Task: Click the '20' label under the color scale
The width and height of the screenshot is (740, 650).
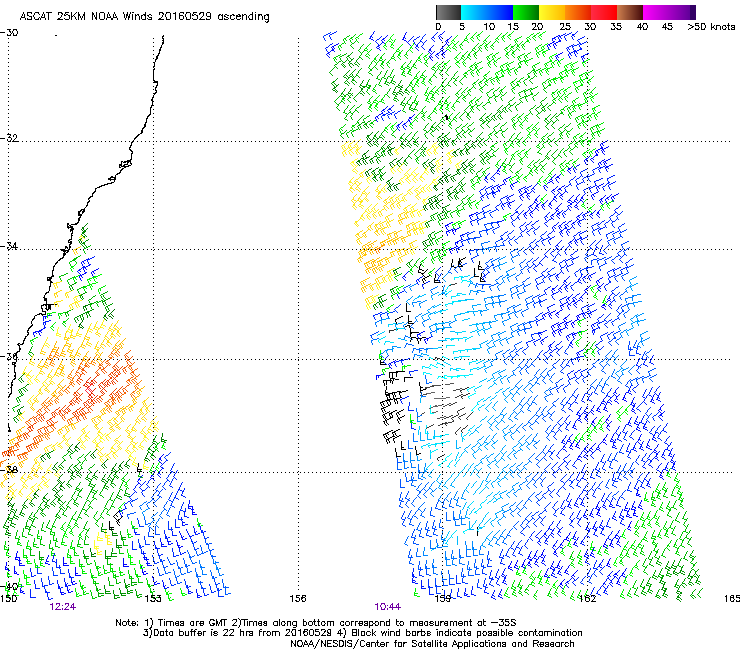Action: [x=537, y=27]
